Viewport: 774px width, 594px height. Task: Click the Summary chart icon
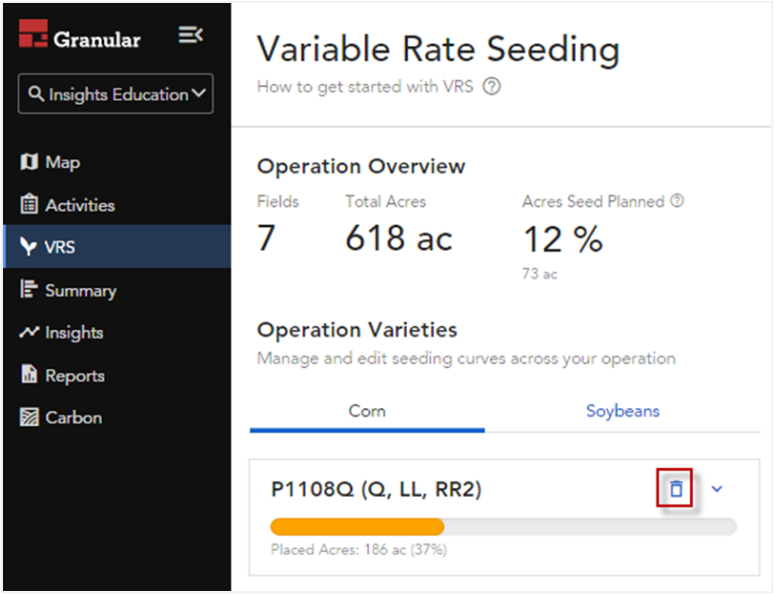coord(29,289)
